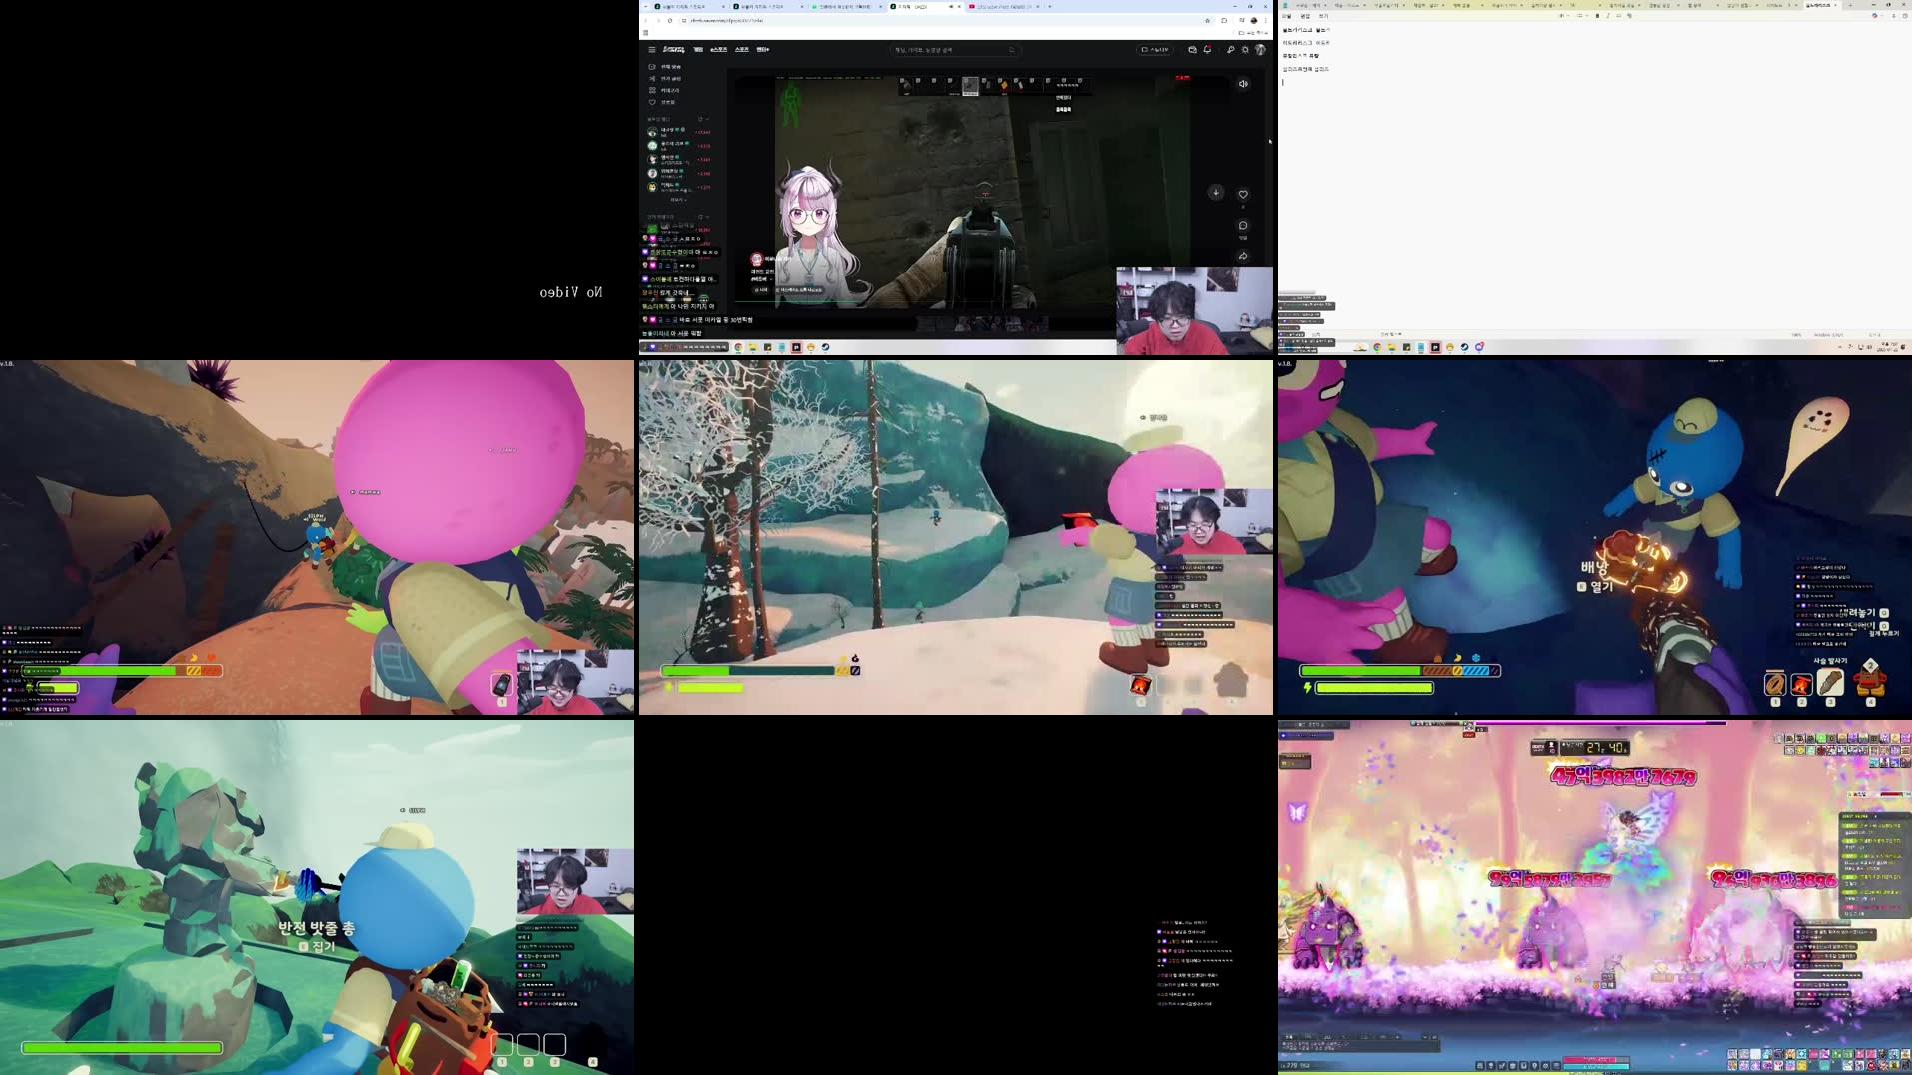Bookmark the page with the star icon
This screenshot has width=1912, height=1075.
coord(1207,20)
